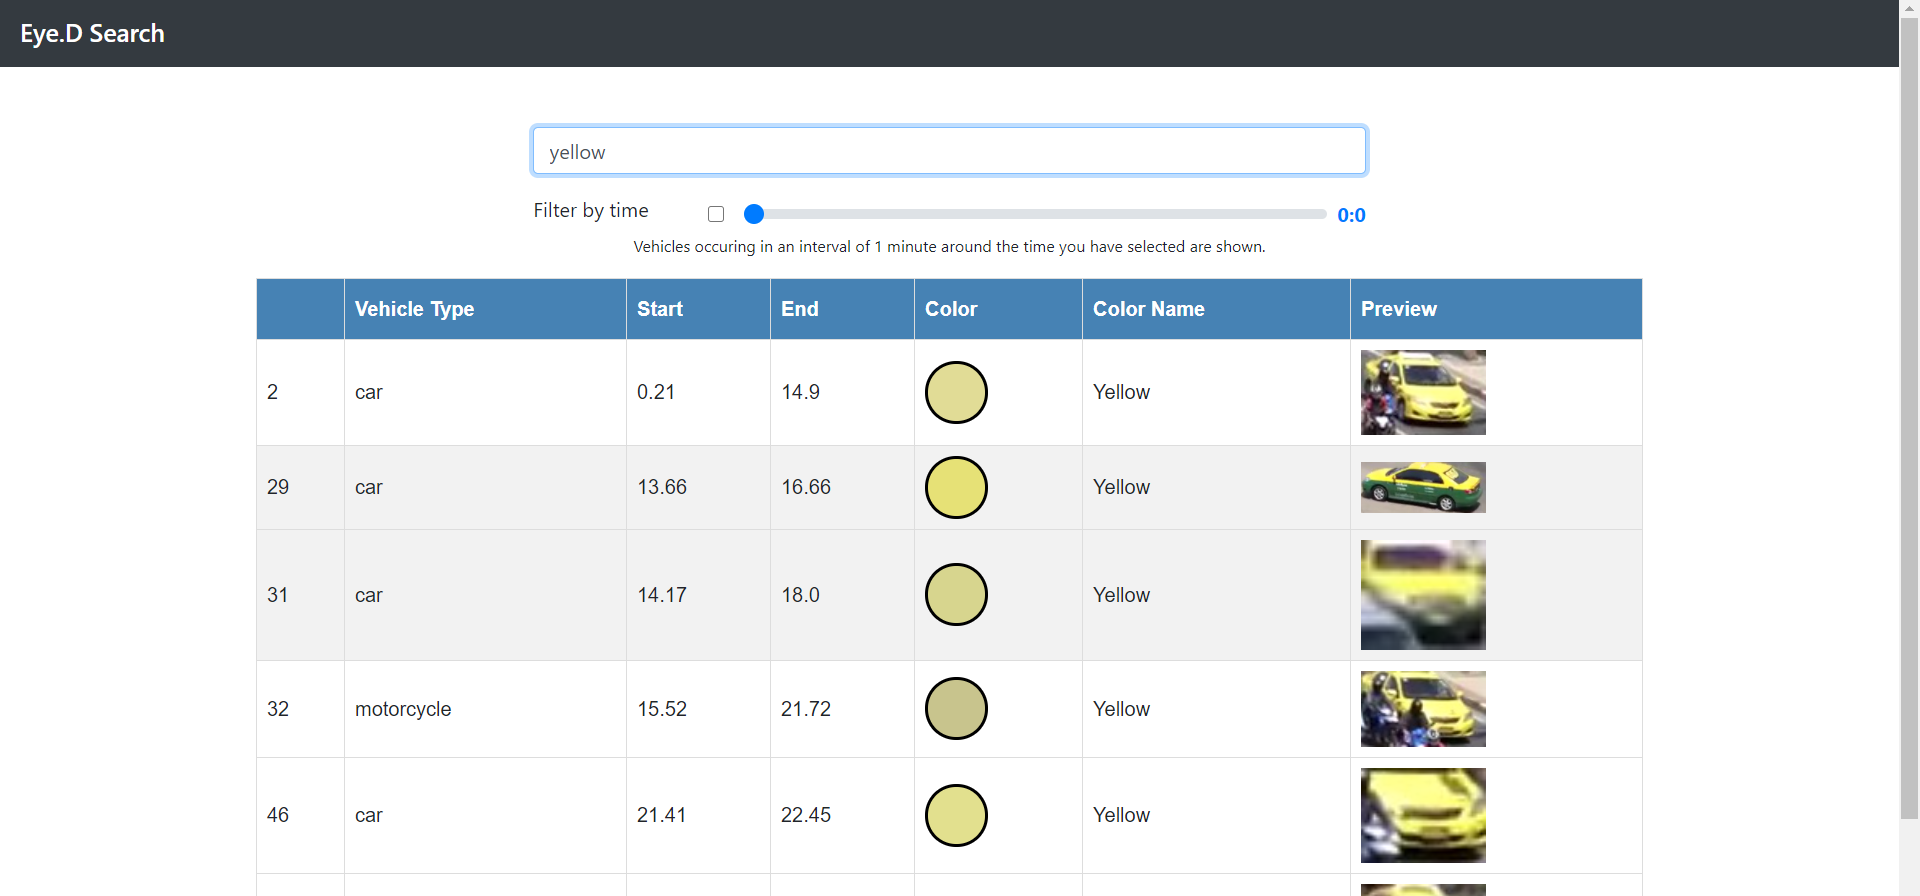Click color swatch for vehicle 29
Image resolution: width=1920 pixels, height=896 pixels.
[956, 487]
